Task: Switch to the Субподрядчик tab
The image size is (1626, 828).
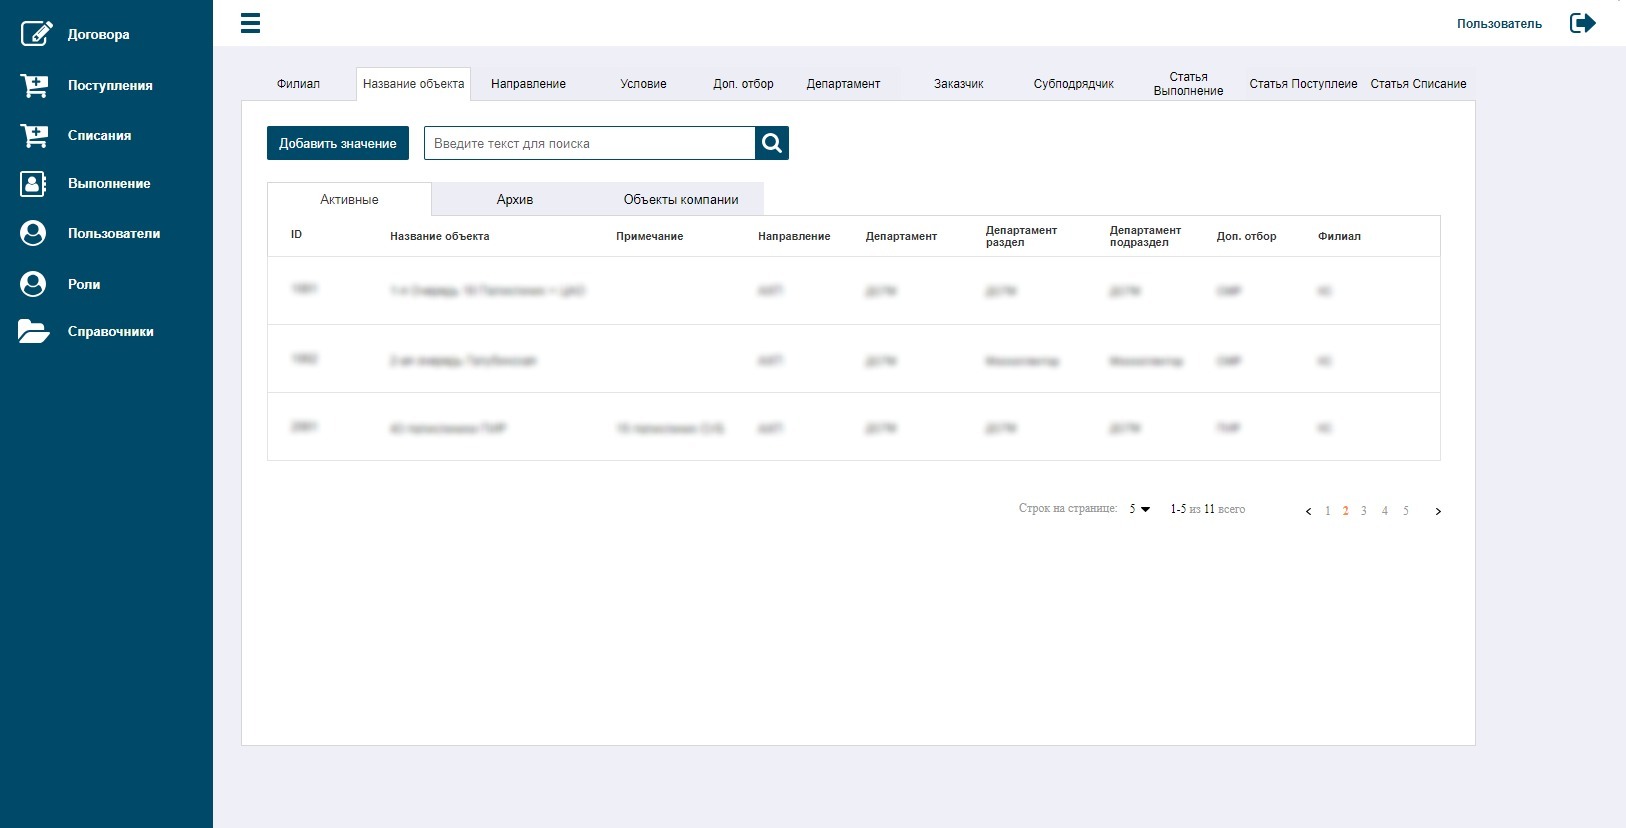Action: tap(1073, 84)
